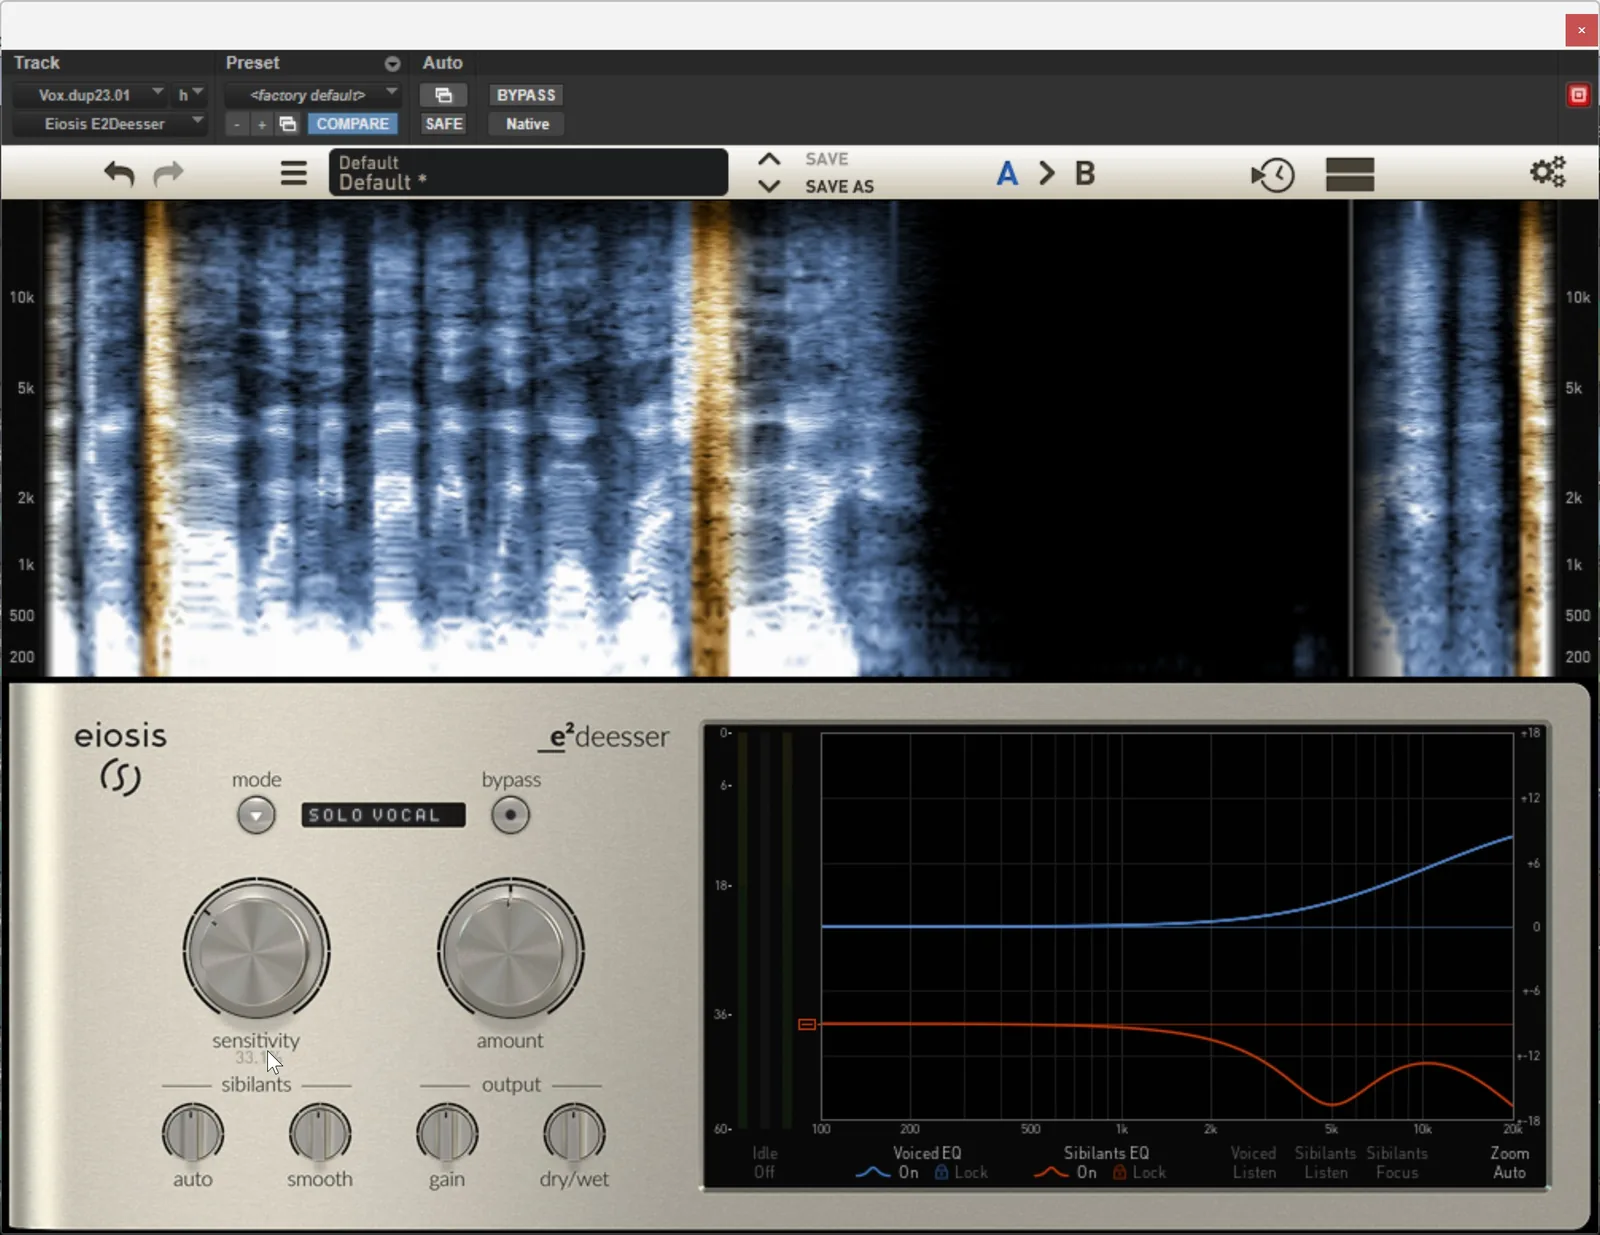The image size is (1600, 1235).
Task: Click the sensitivity knob
Action: click(x=256, y=950)
